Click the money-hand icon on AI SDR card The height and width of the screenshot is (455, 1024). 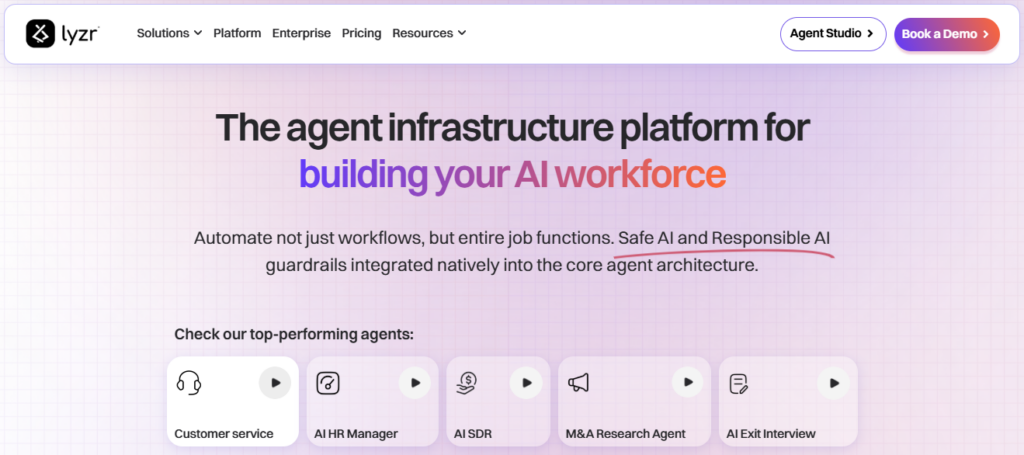pos(468,383)
